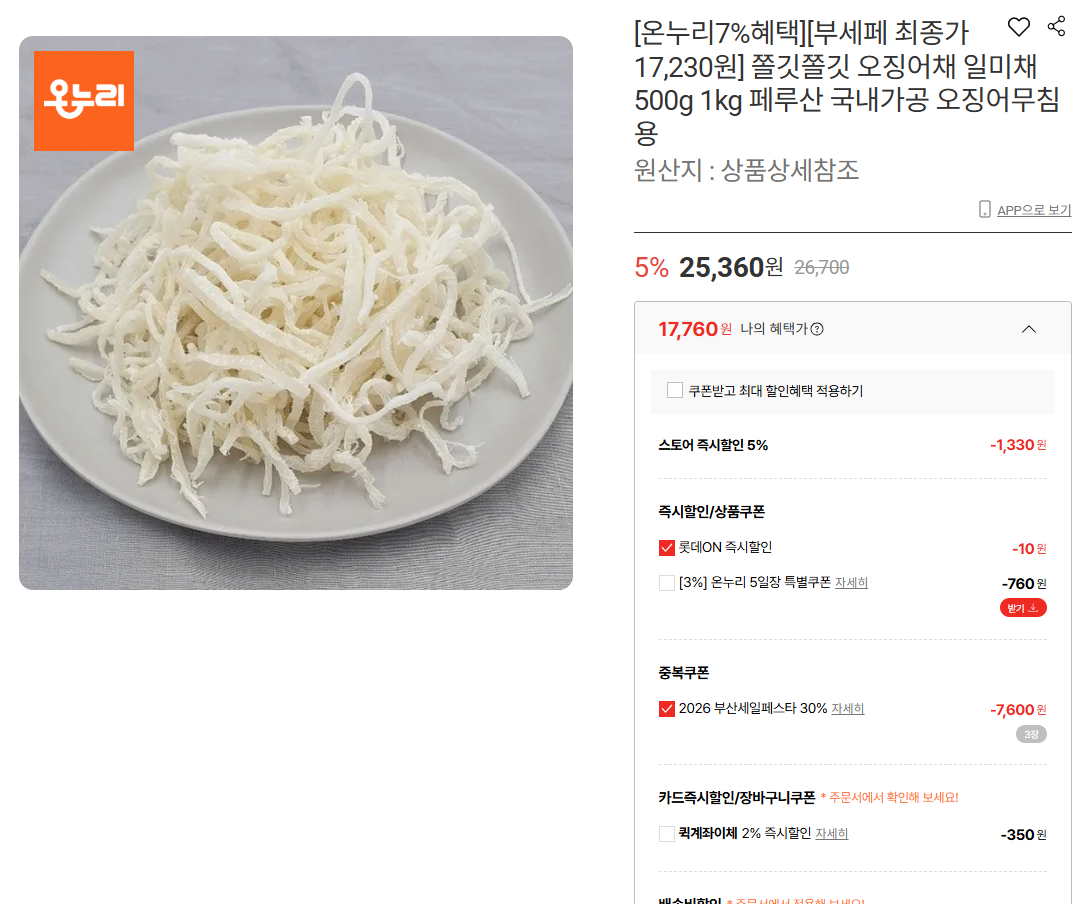Open the share icon options

tap(1056, 27)
